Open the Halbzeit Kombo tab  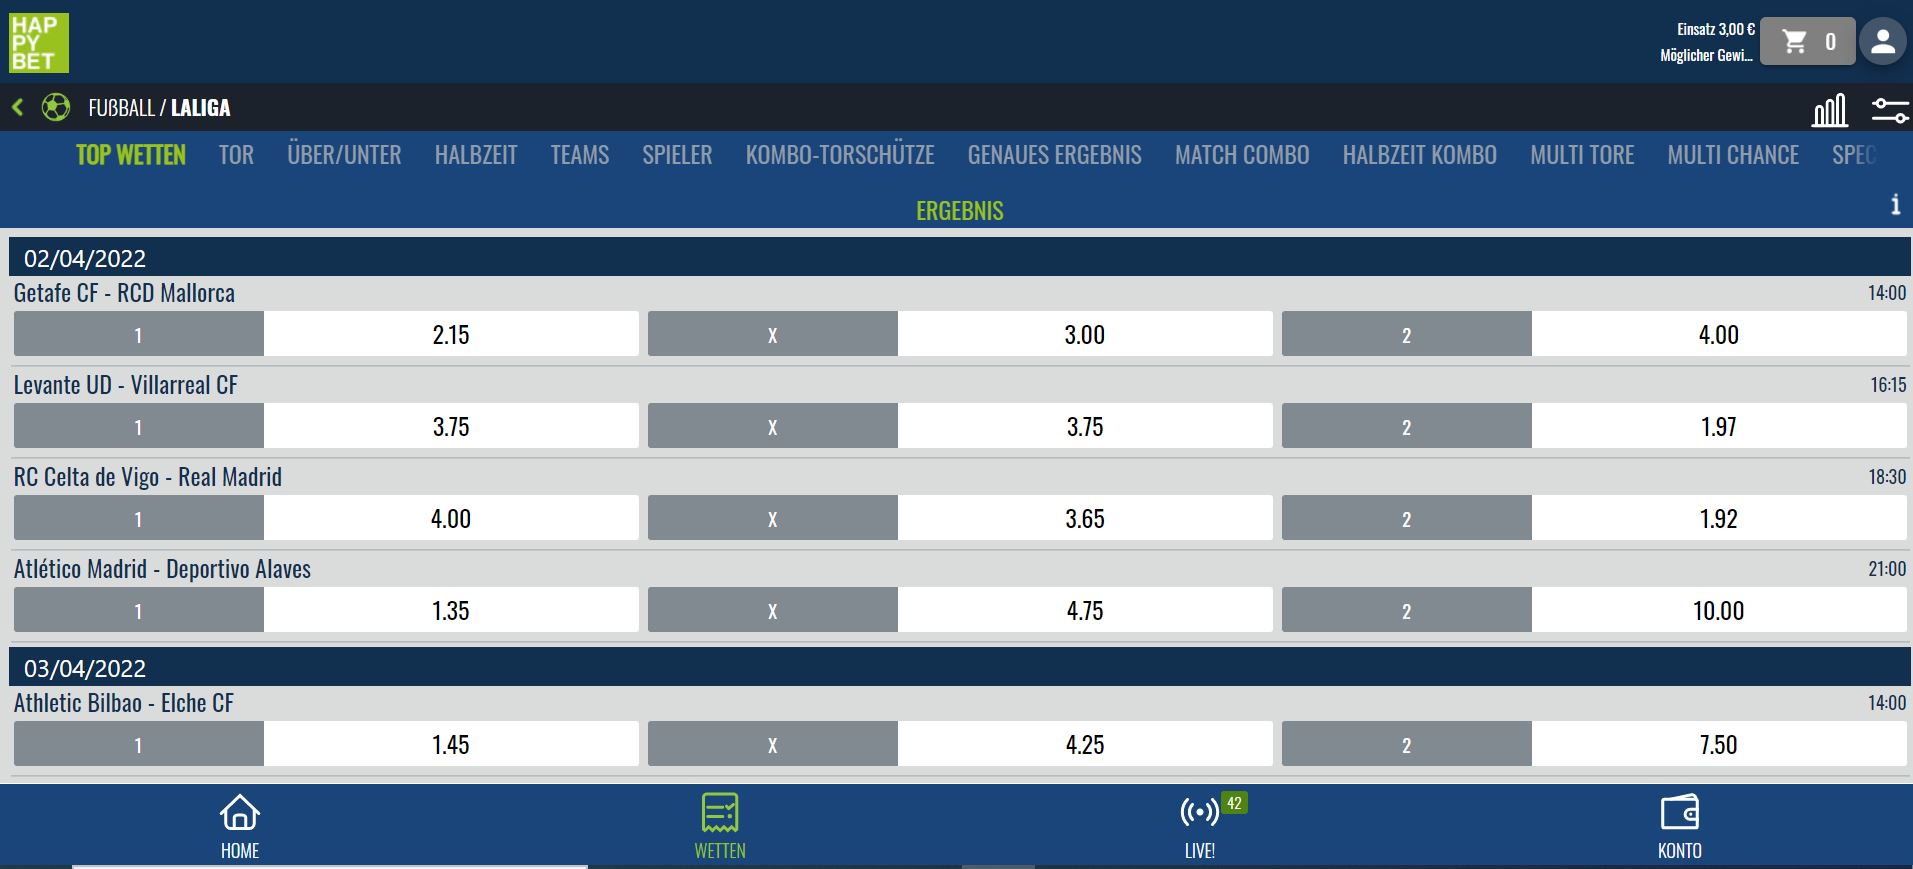1420,155
